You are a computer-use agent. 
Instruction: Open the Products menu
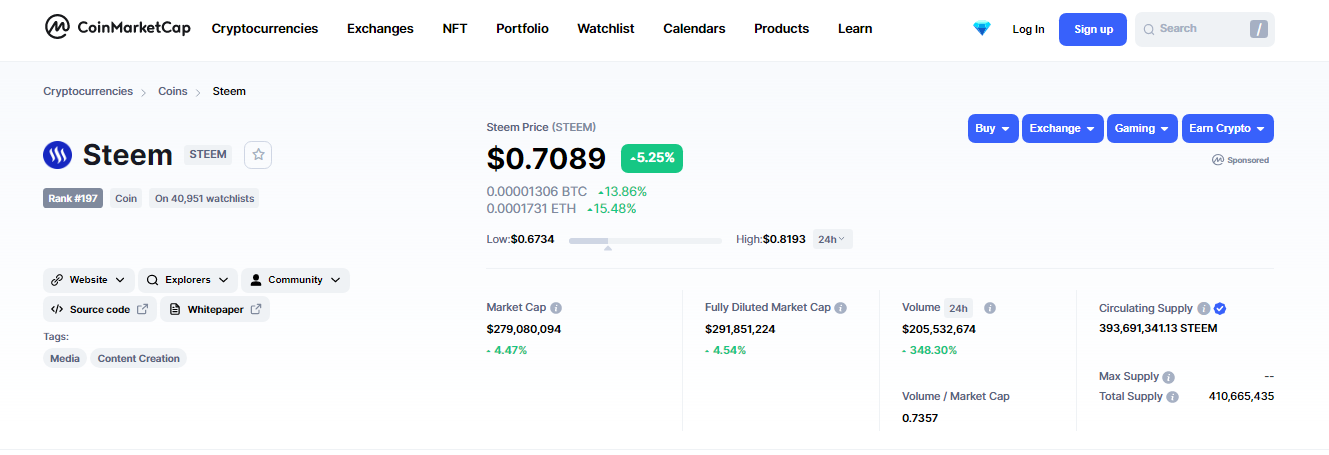coord(782,28)
